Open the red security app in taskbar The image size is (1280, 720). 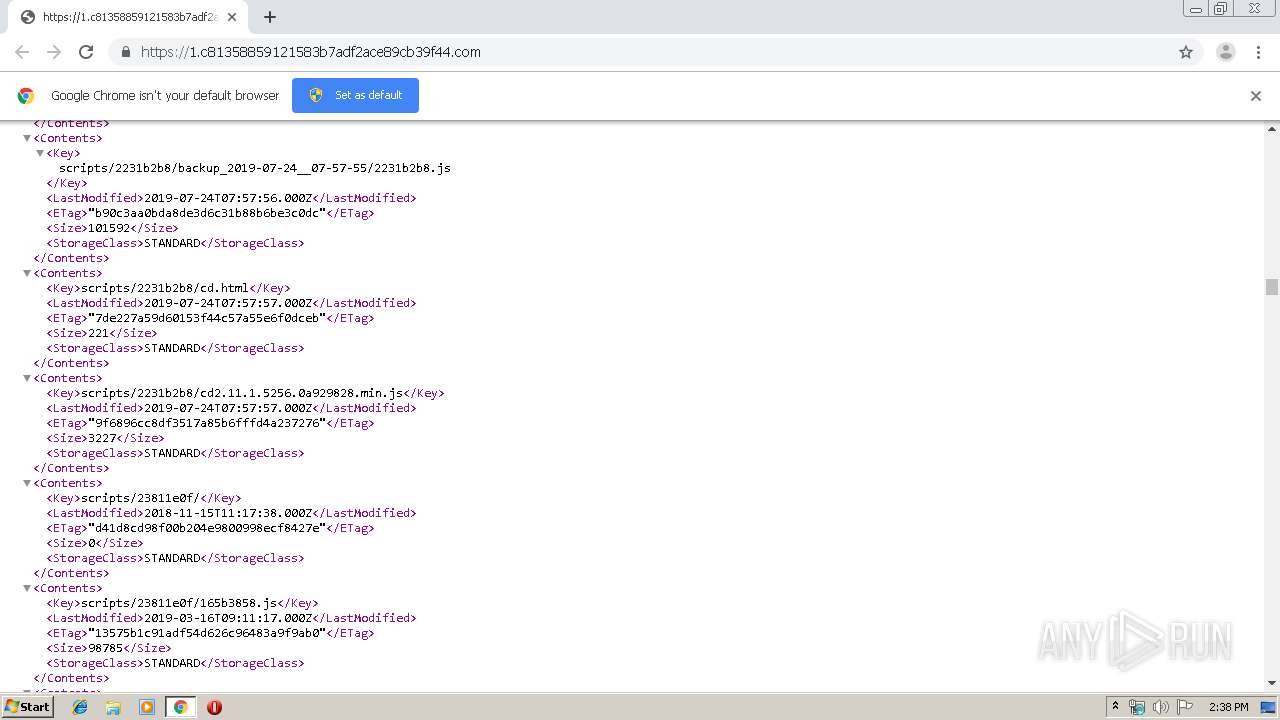pyautogui.click(x=214, y=707)
